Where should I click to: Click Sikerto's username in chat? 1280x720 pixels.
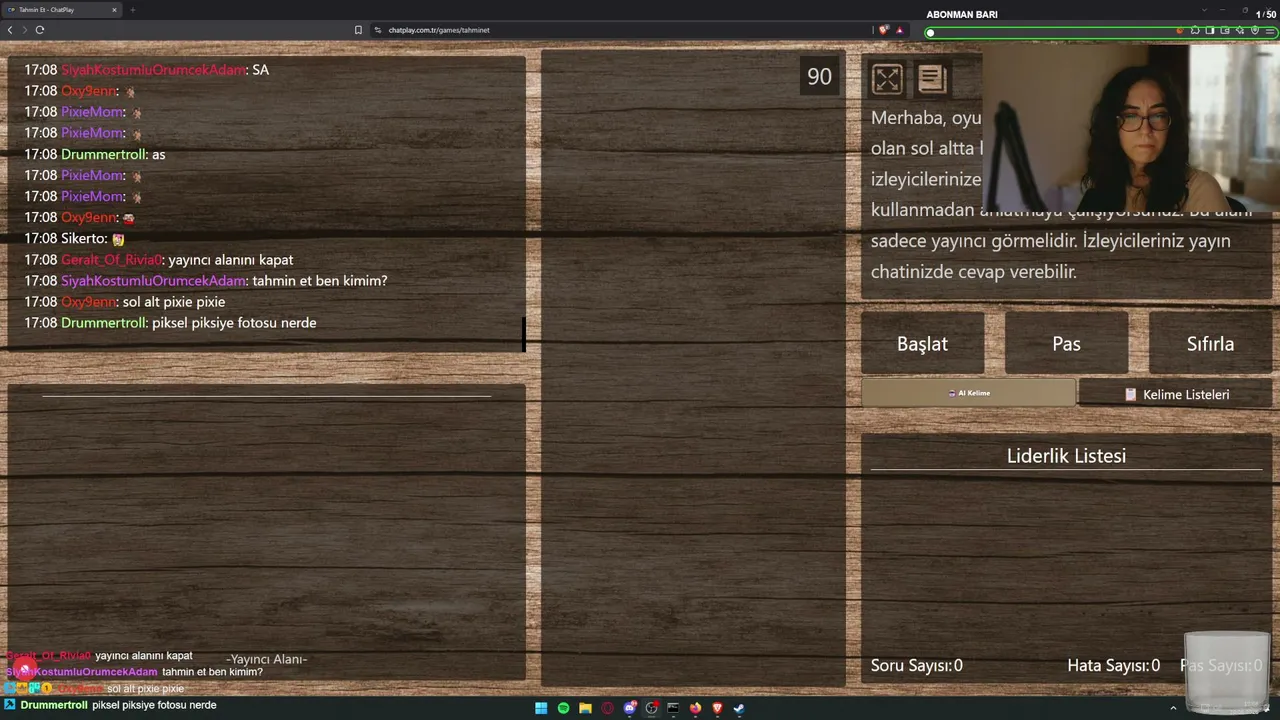coord(82,239)
